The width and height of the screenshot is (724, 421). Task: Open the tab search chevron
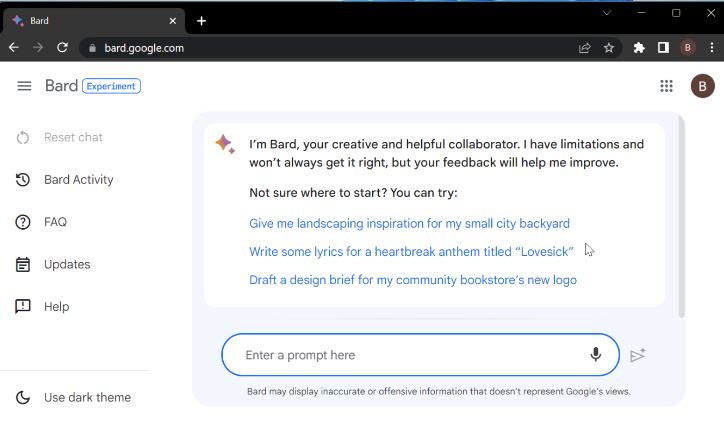[x=607, y=13]
